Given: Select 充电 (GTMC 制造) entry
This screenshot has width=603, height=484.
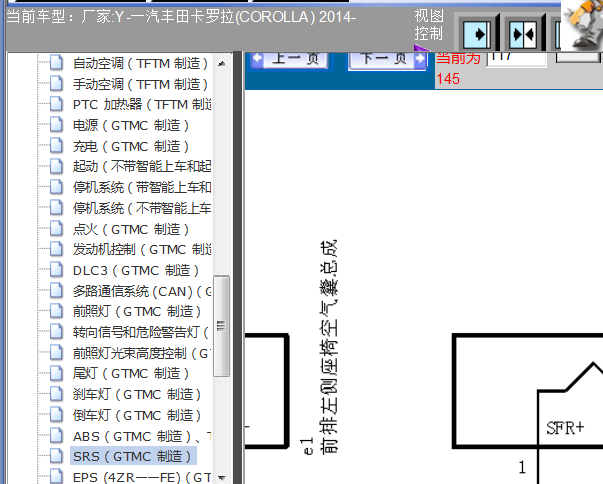Looking at the screenshot, I should [x=131, y=146].
